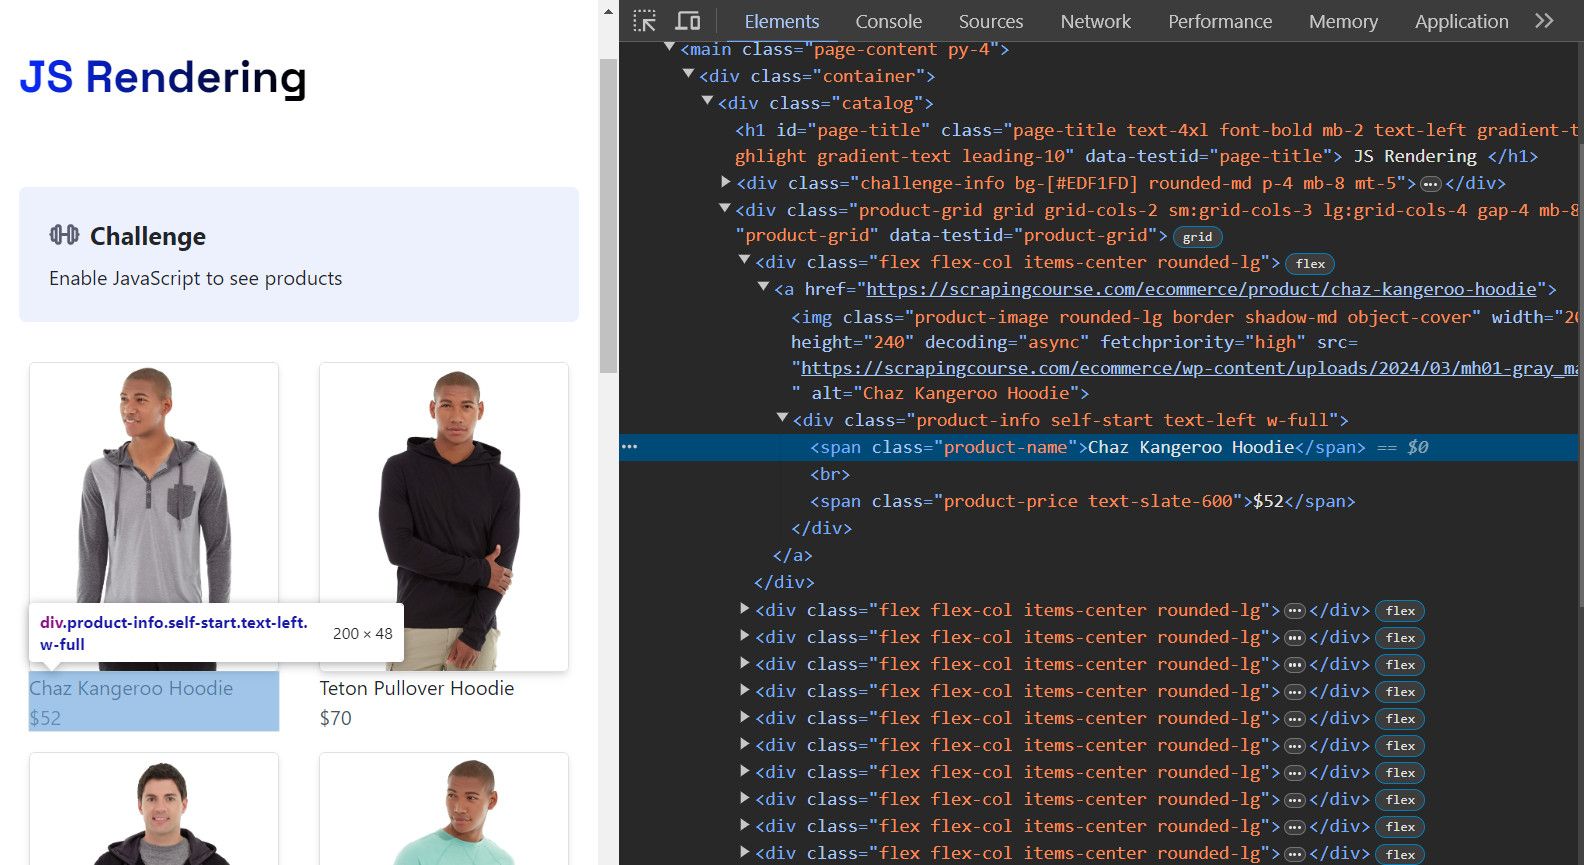Click the ellipsis in challenge-info div
Viewport: 1584px width, 865px height.
(1431, 184)
